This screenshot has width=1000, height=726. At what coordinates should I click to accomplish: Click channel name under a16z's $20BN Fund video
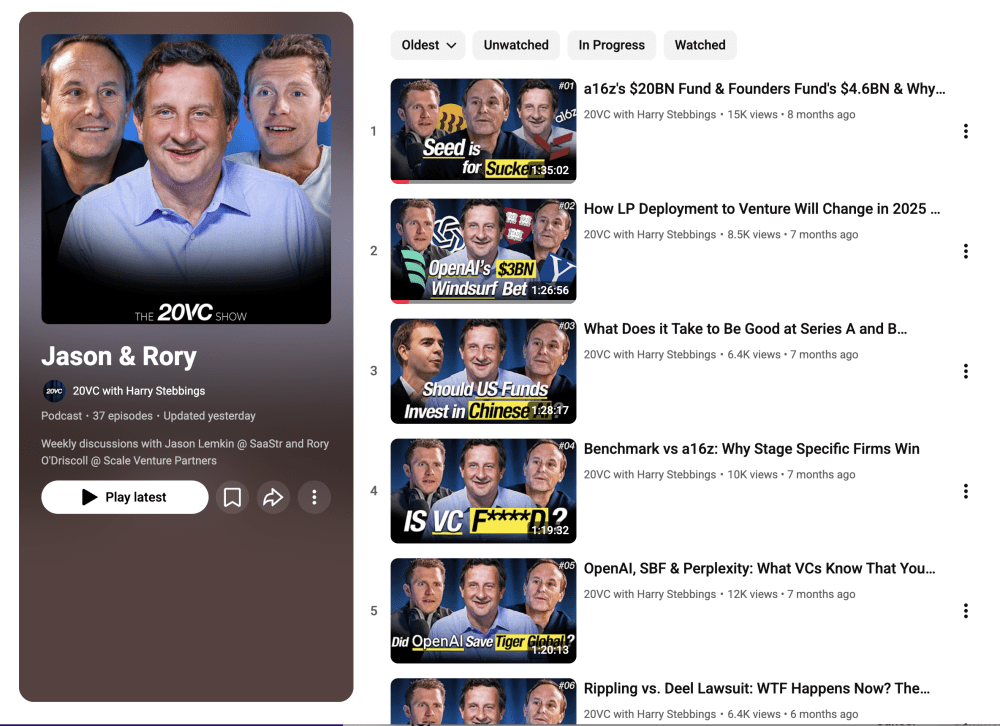650,115
